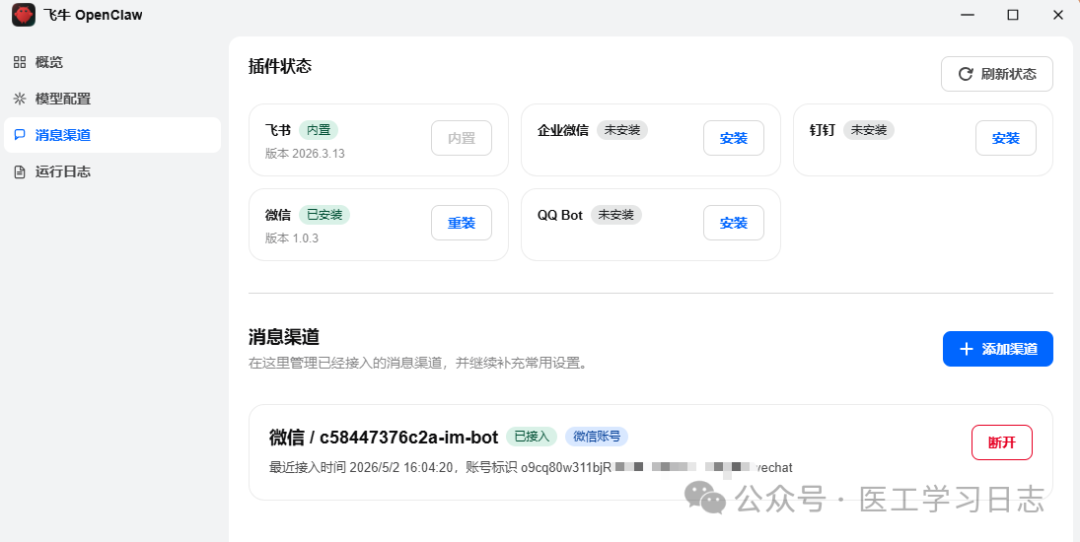
Task: Click the 概览 grid icon in the sidebar
Action: tap(20, 62)
